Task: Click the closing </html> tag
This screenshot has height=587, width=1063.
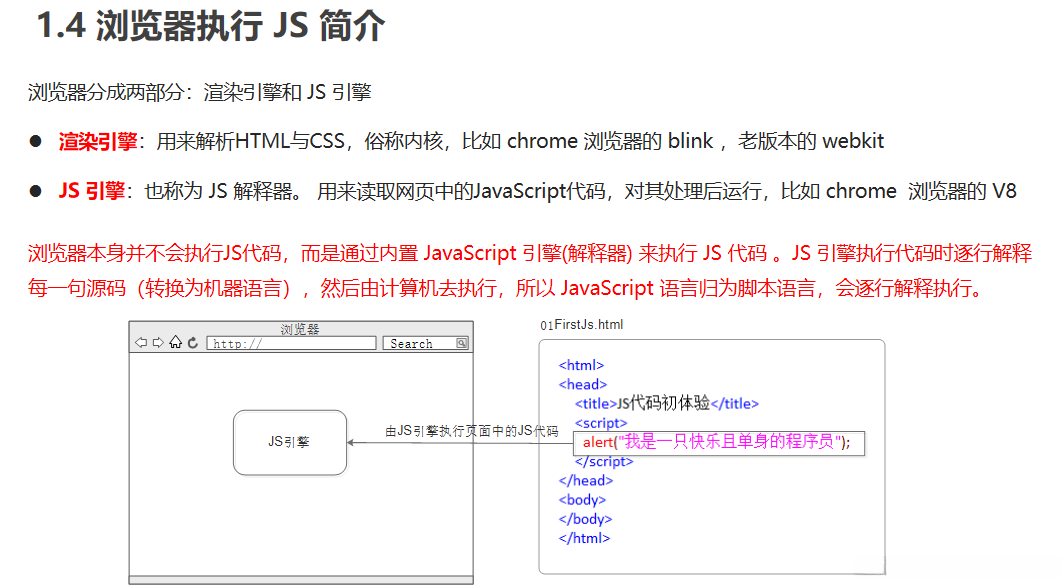Action: 584,538
